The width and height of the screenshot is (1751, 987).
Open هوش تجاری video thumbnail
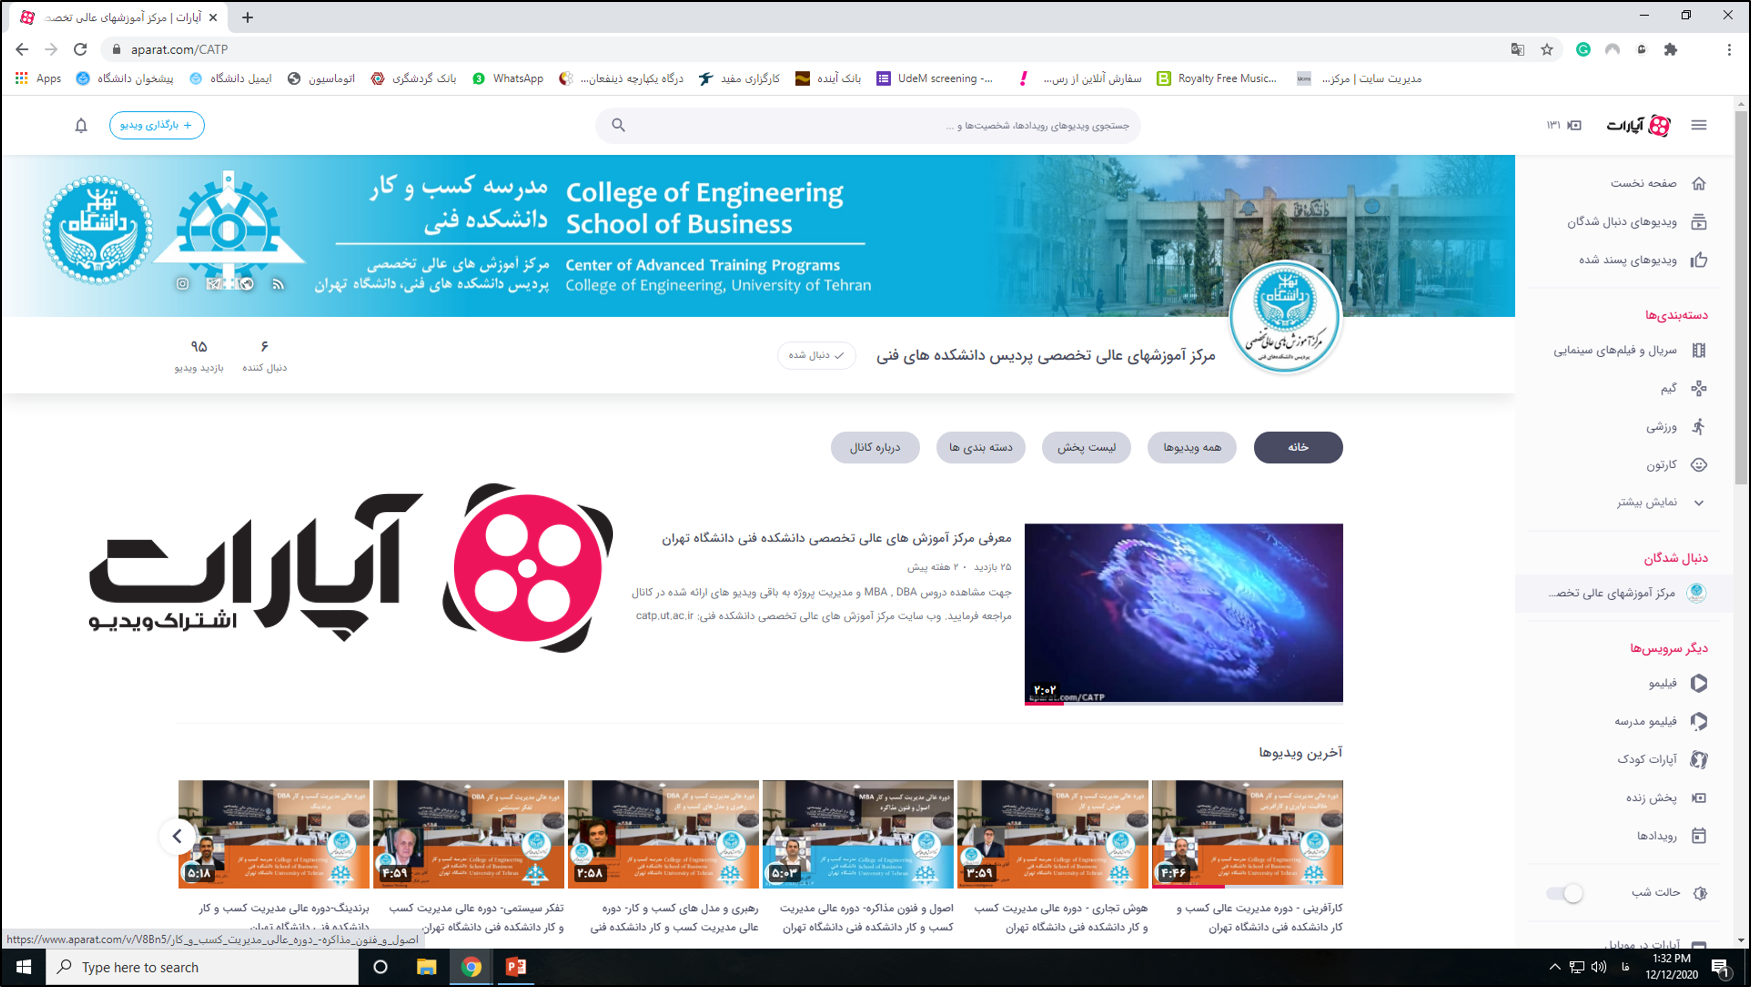pyautogui.click(x=1052, y=834)
